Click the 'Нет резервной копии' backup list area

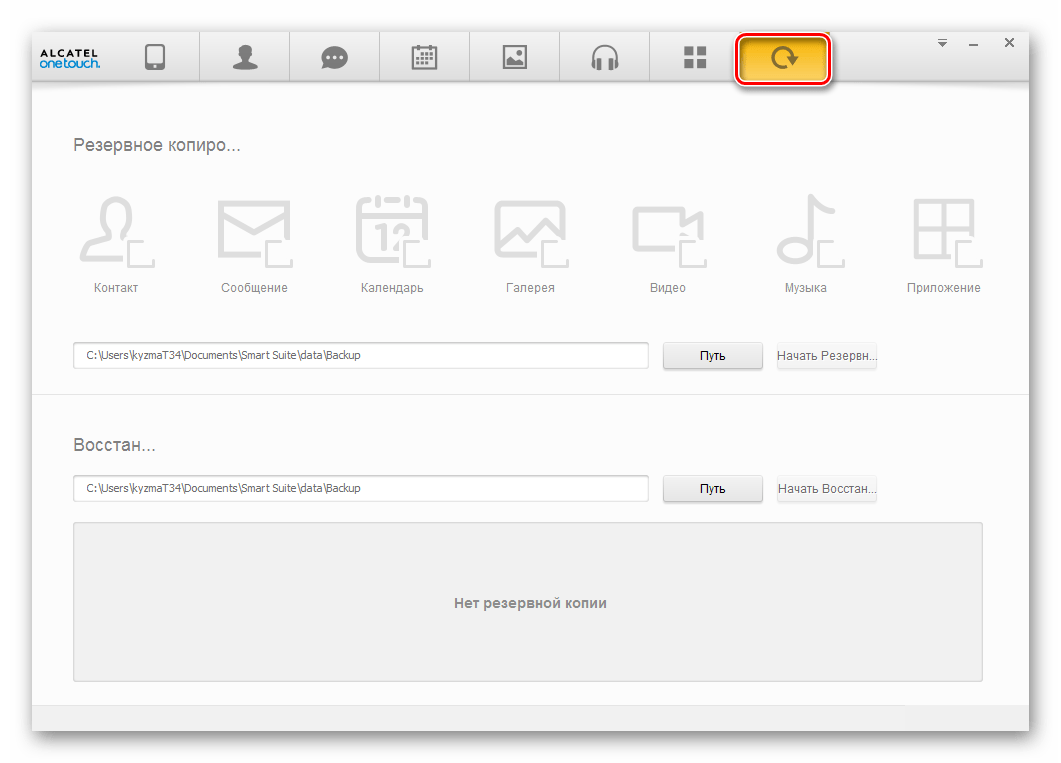click(x=528, y=602)
